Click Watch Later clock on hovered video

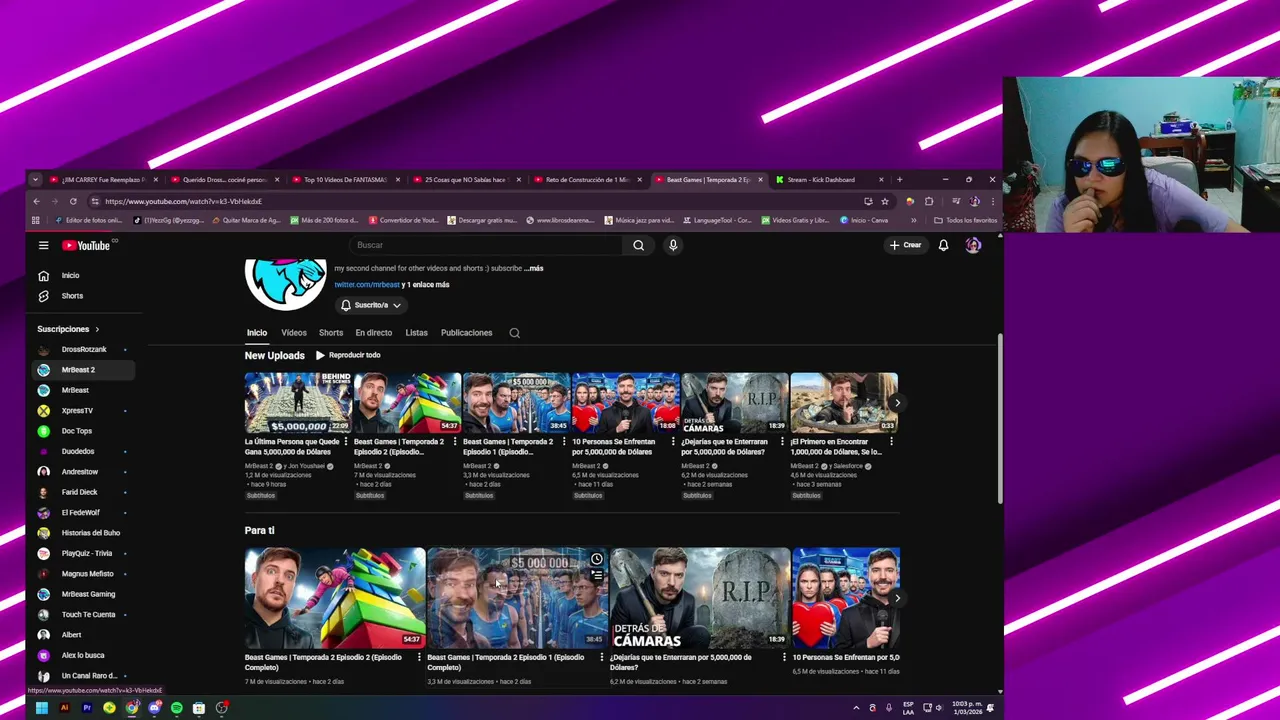[x=597, y=559]
